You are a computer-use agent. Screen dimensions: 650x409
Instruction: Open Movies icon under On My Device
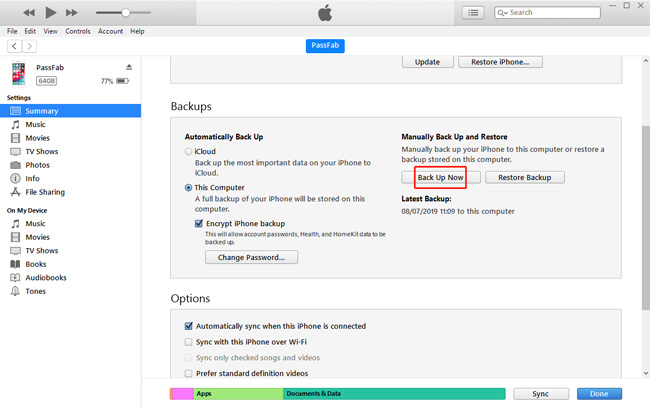pos(15,237)
